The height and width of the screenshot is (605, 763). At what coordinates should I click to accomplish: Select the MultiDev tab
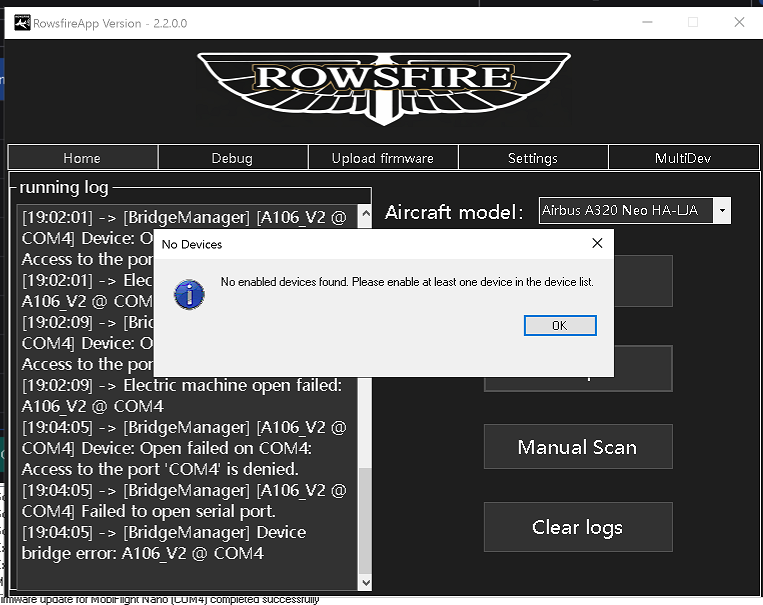point(683,158)
